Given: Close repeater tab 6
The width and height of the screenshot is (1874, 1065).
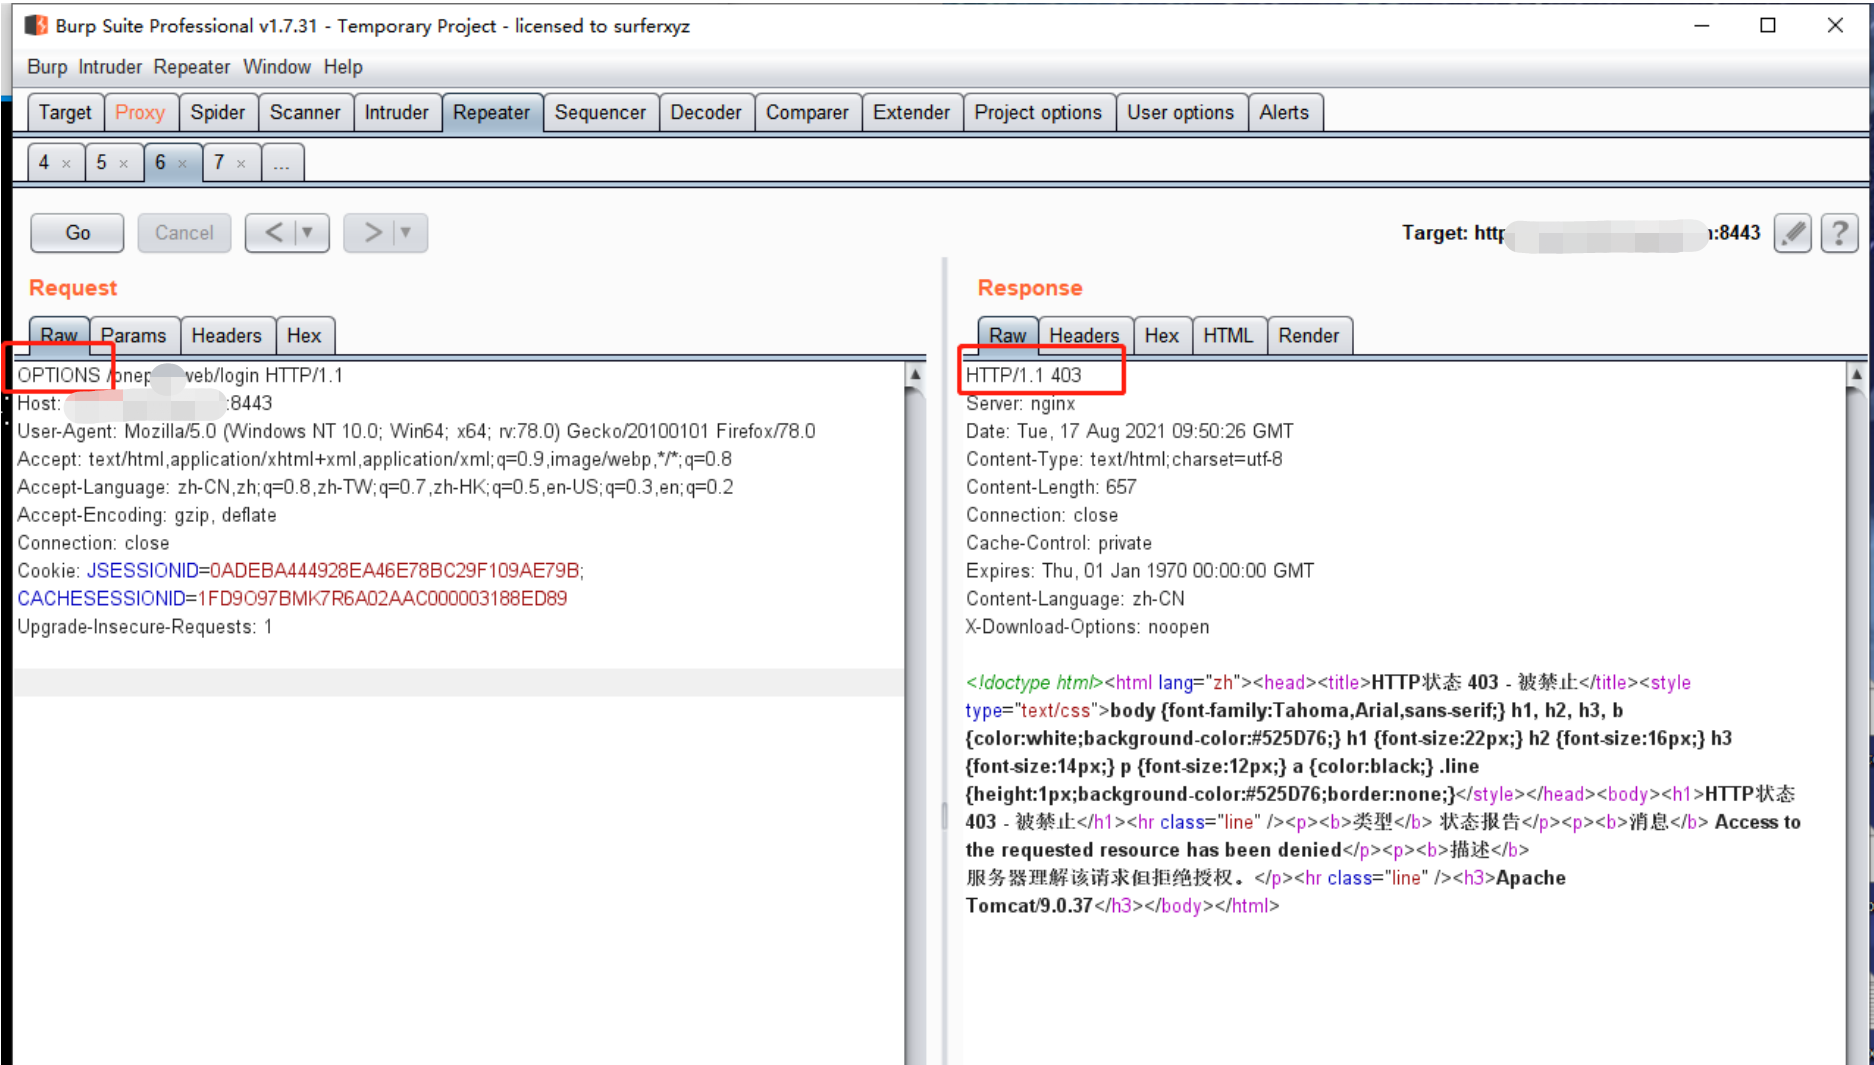Looking at the screenshot, I should (x=182, y=163).
